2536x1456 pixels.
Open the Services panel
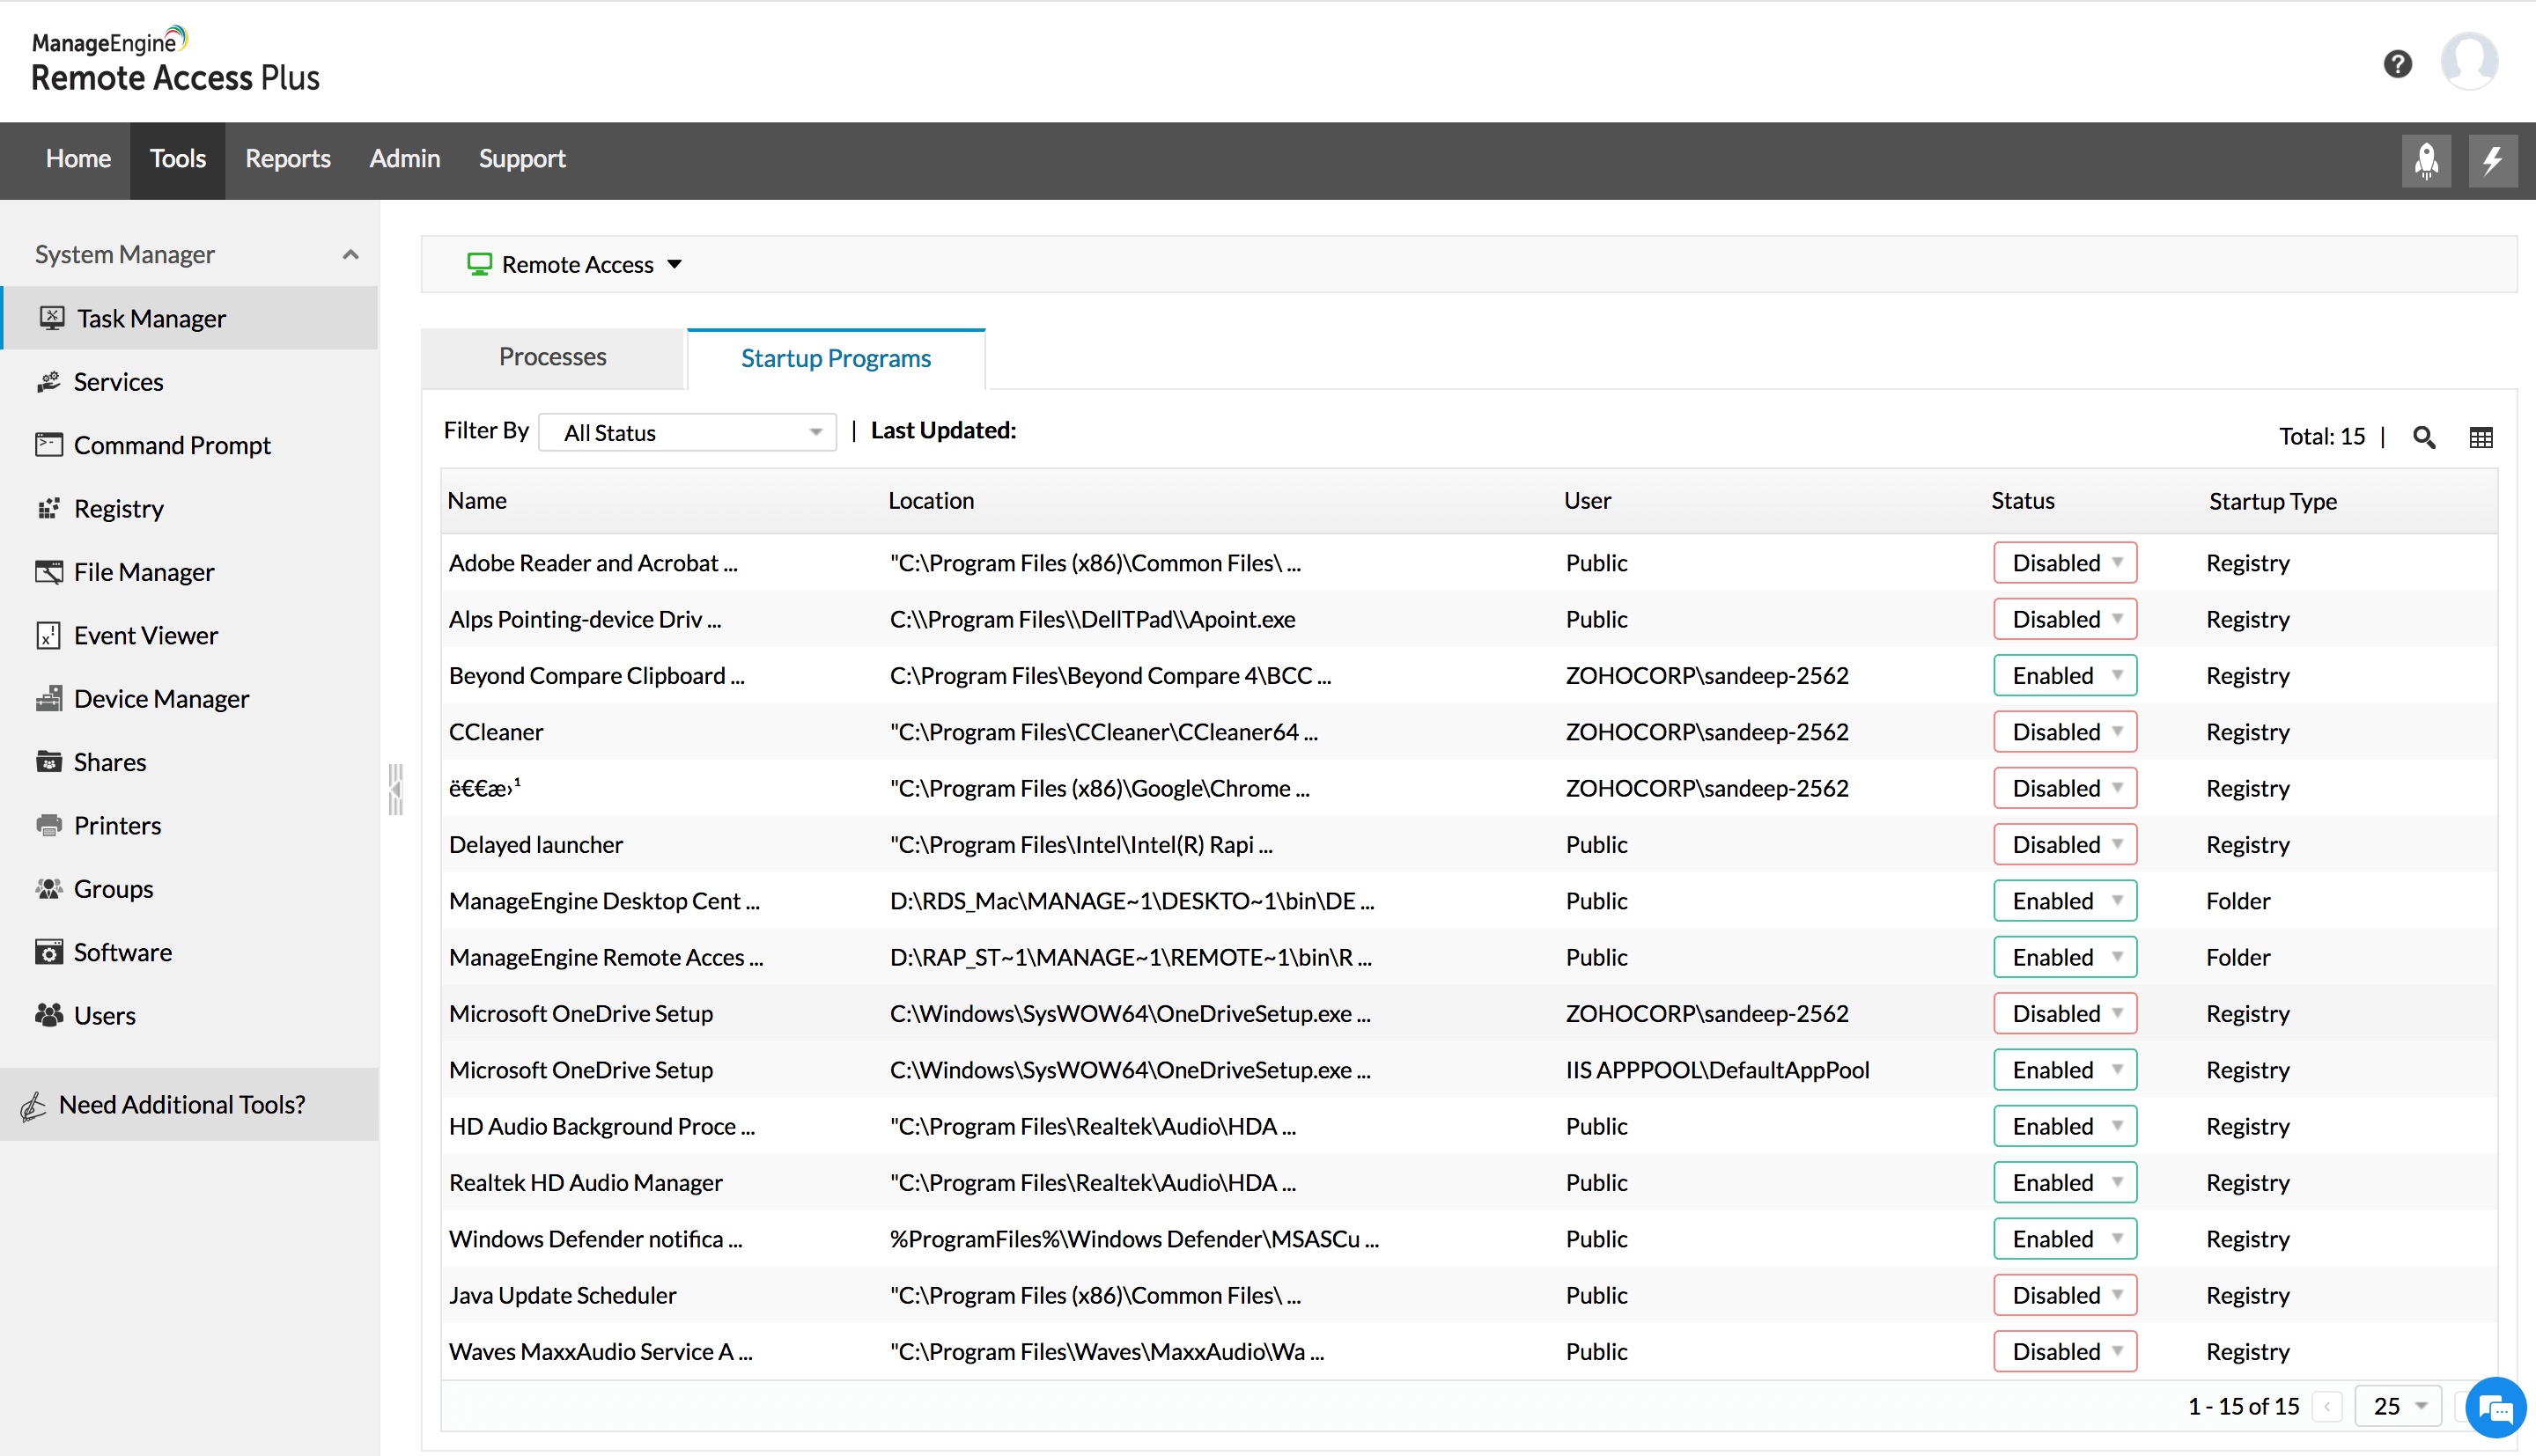click(x=117, y=381)
